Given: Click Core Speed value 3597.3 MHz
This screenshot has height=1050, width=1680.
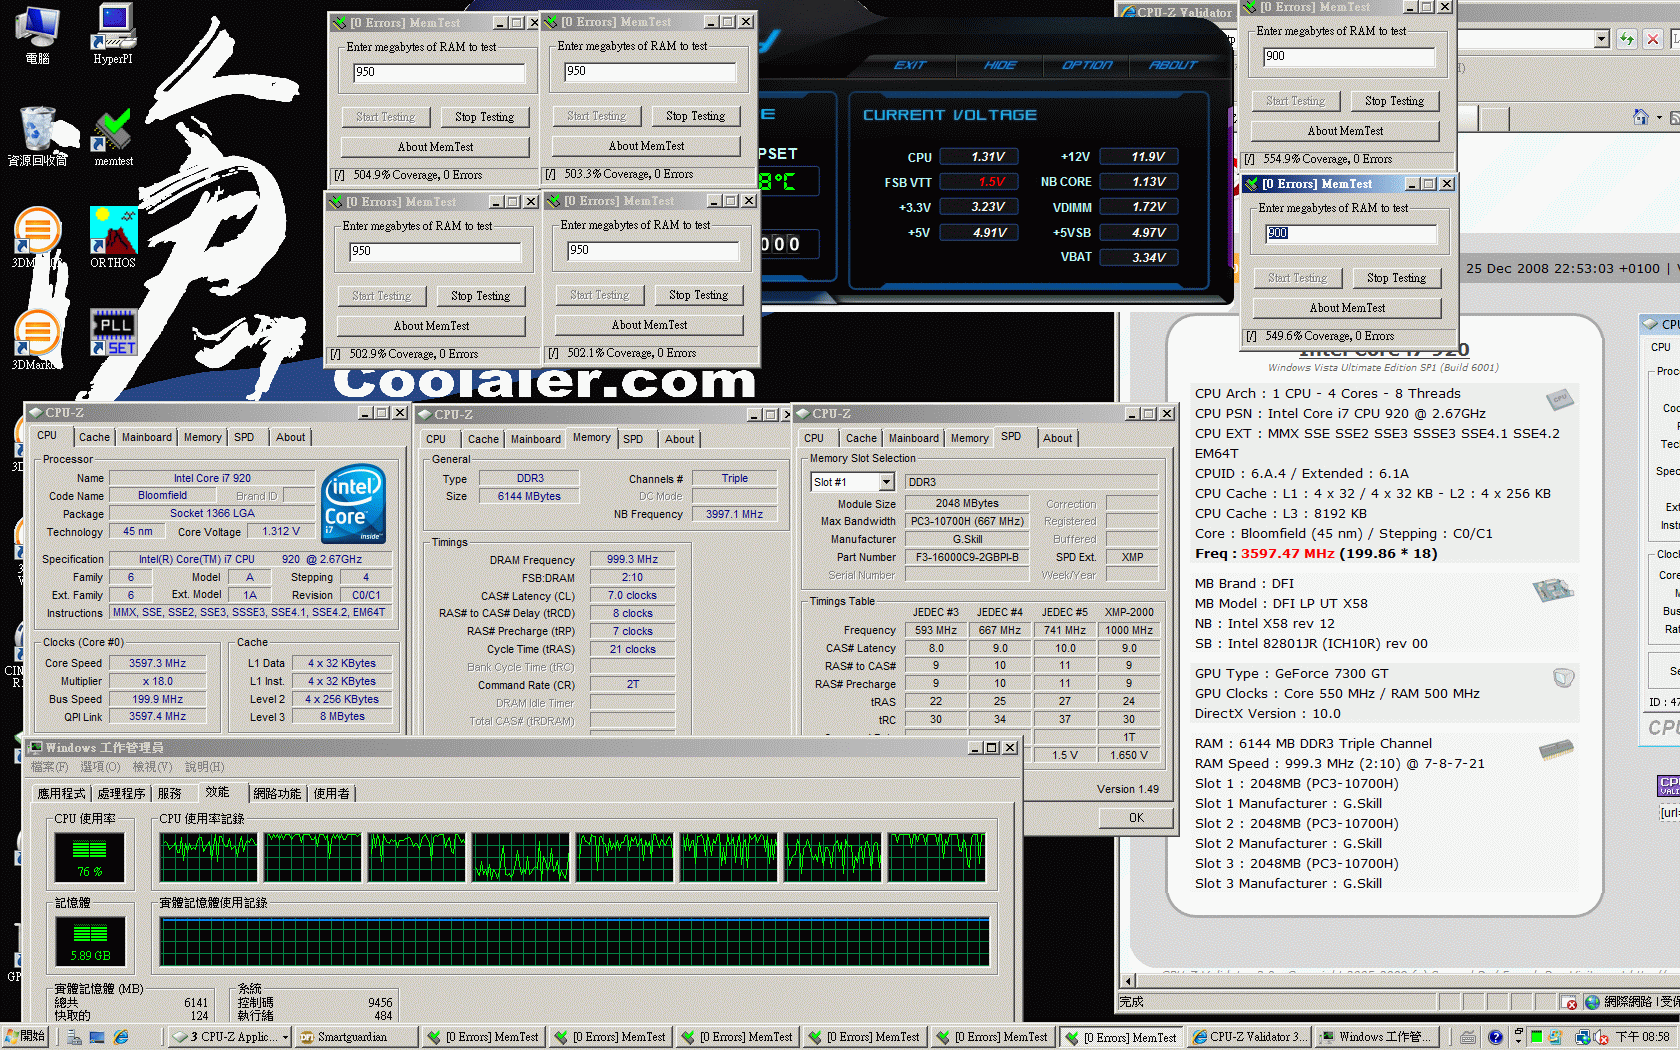Looking at the screenshot, I should coord(157,663).
